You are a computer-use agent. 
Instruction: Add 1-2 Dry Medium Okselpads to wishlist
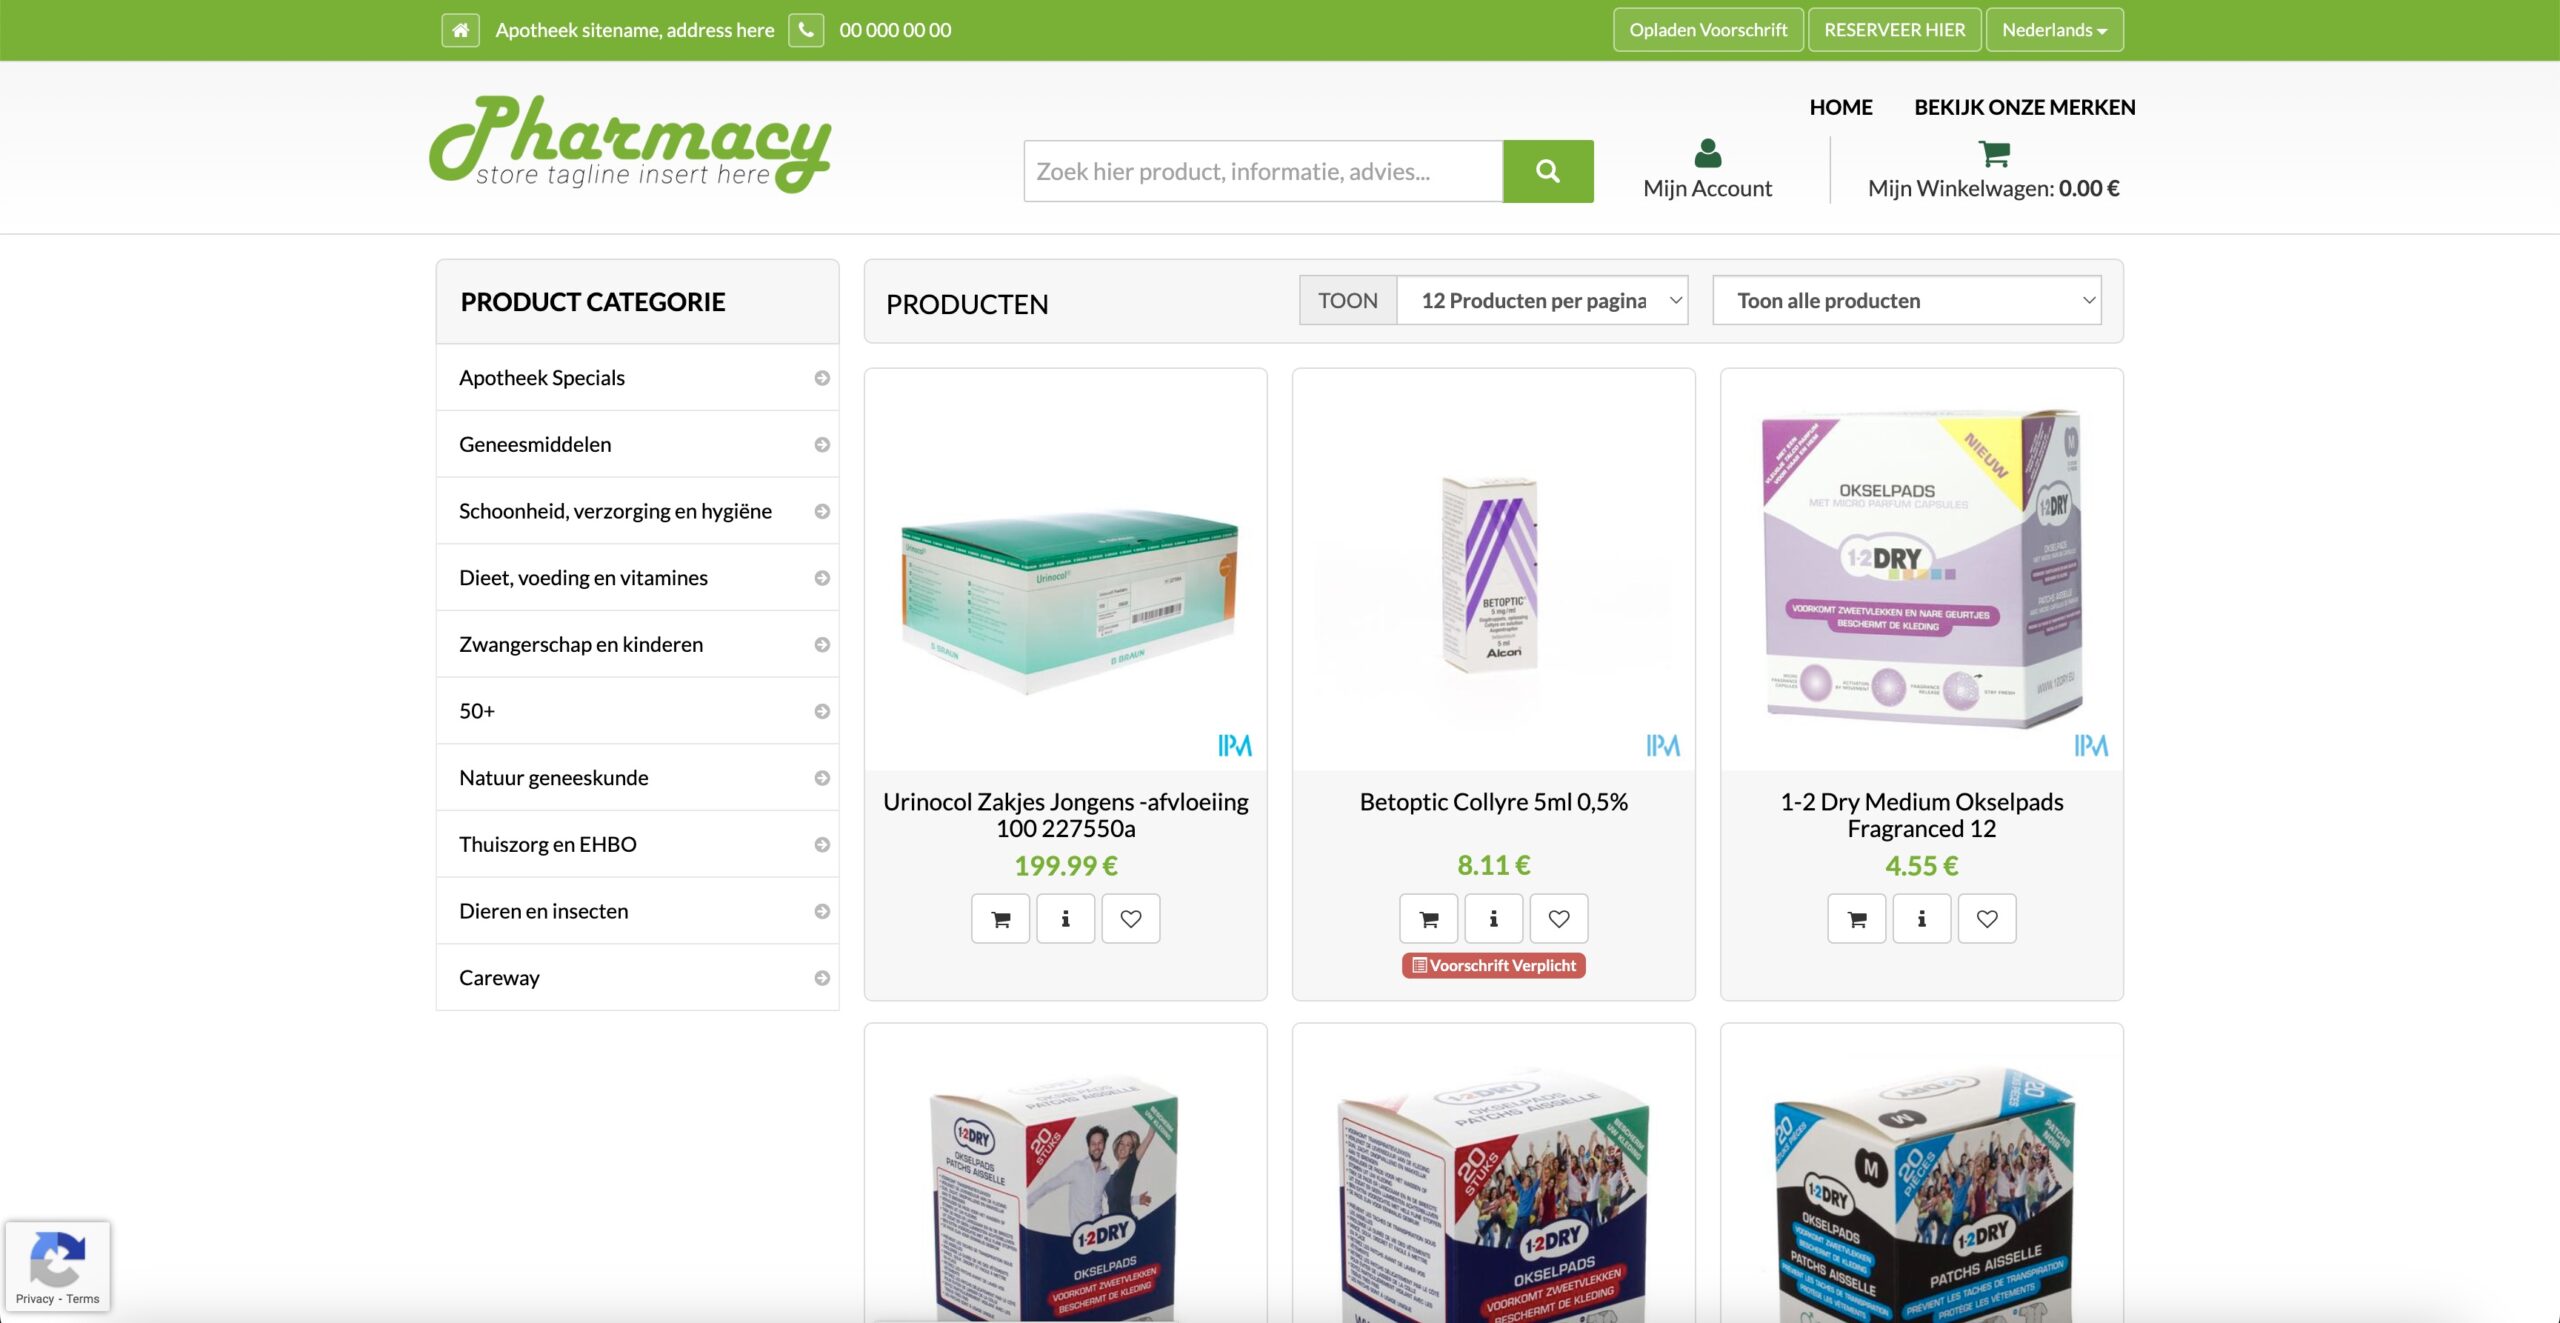pyautogui.click(x=1987, y=918)
